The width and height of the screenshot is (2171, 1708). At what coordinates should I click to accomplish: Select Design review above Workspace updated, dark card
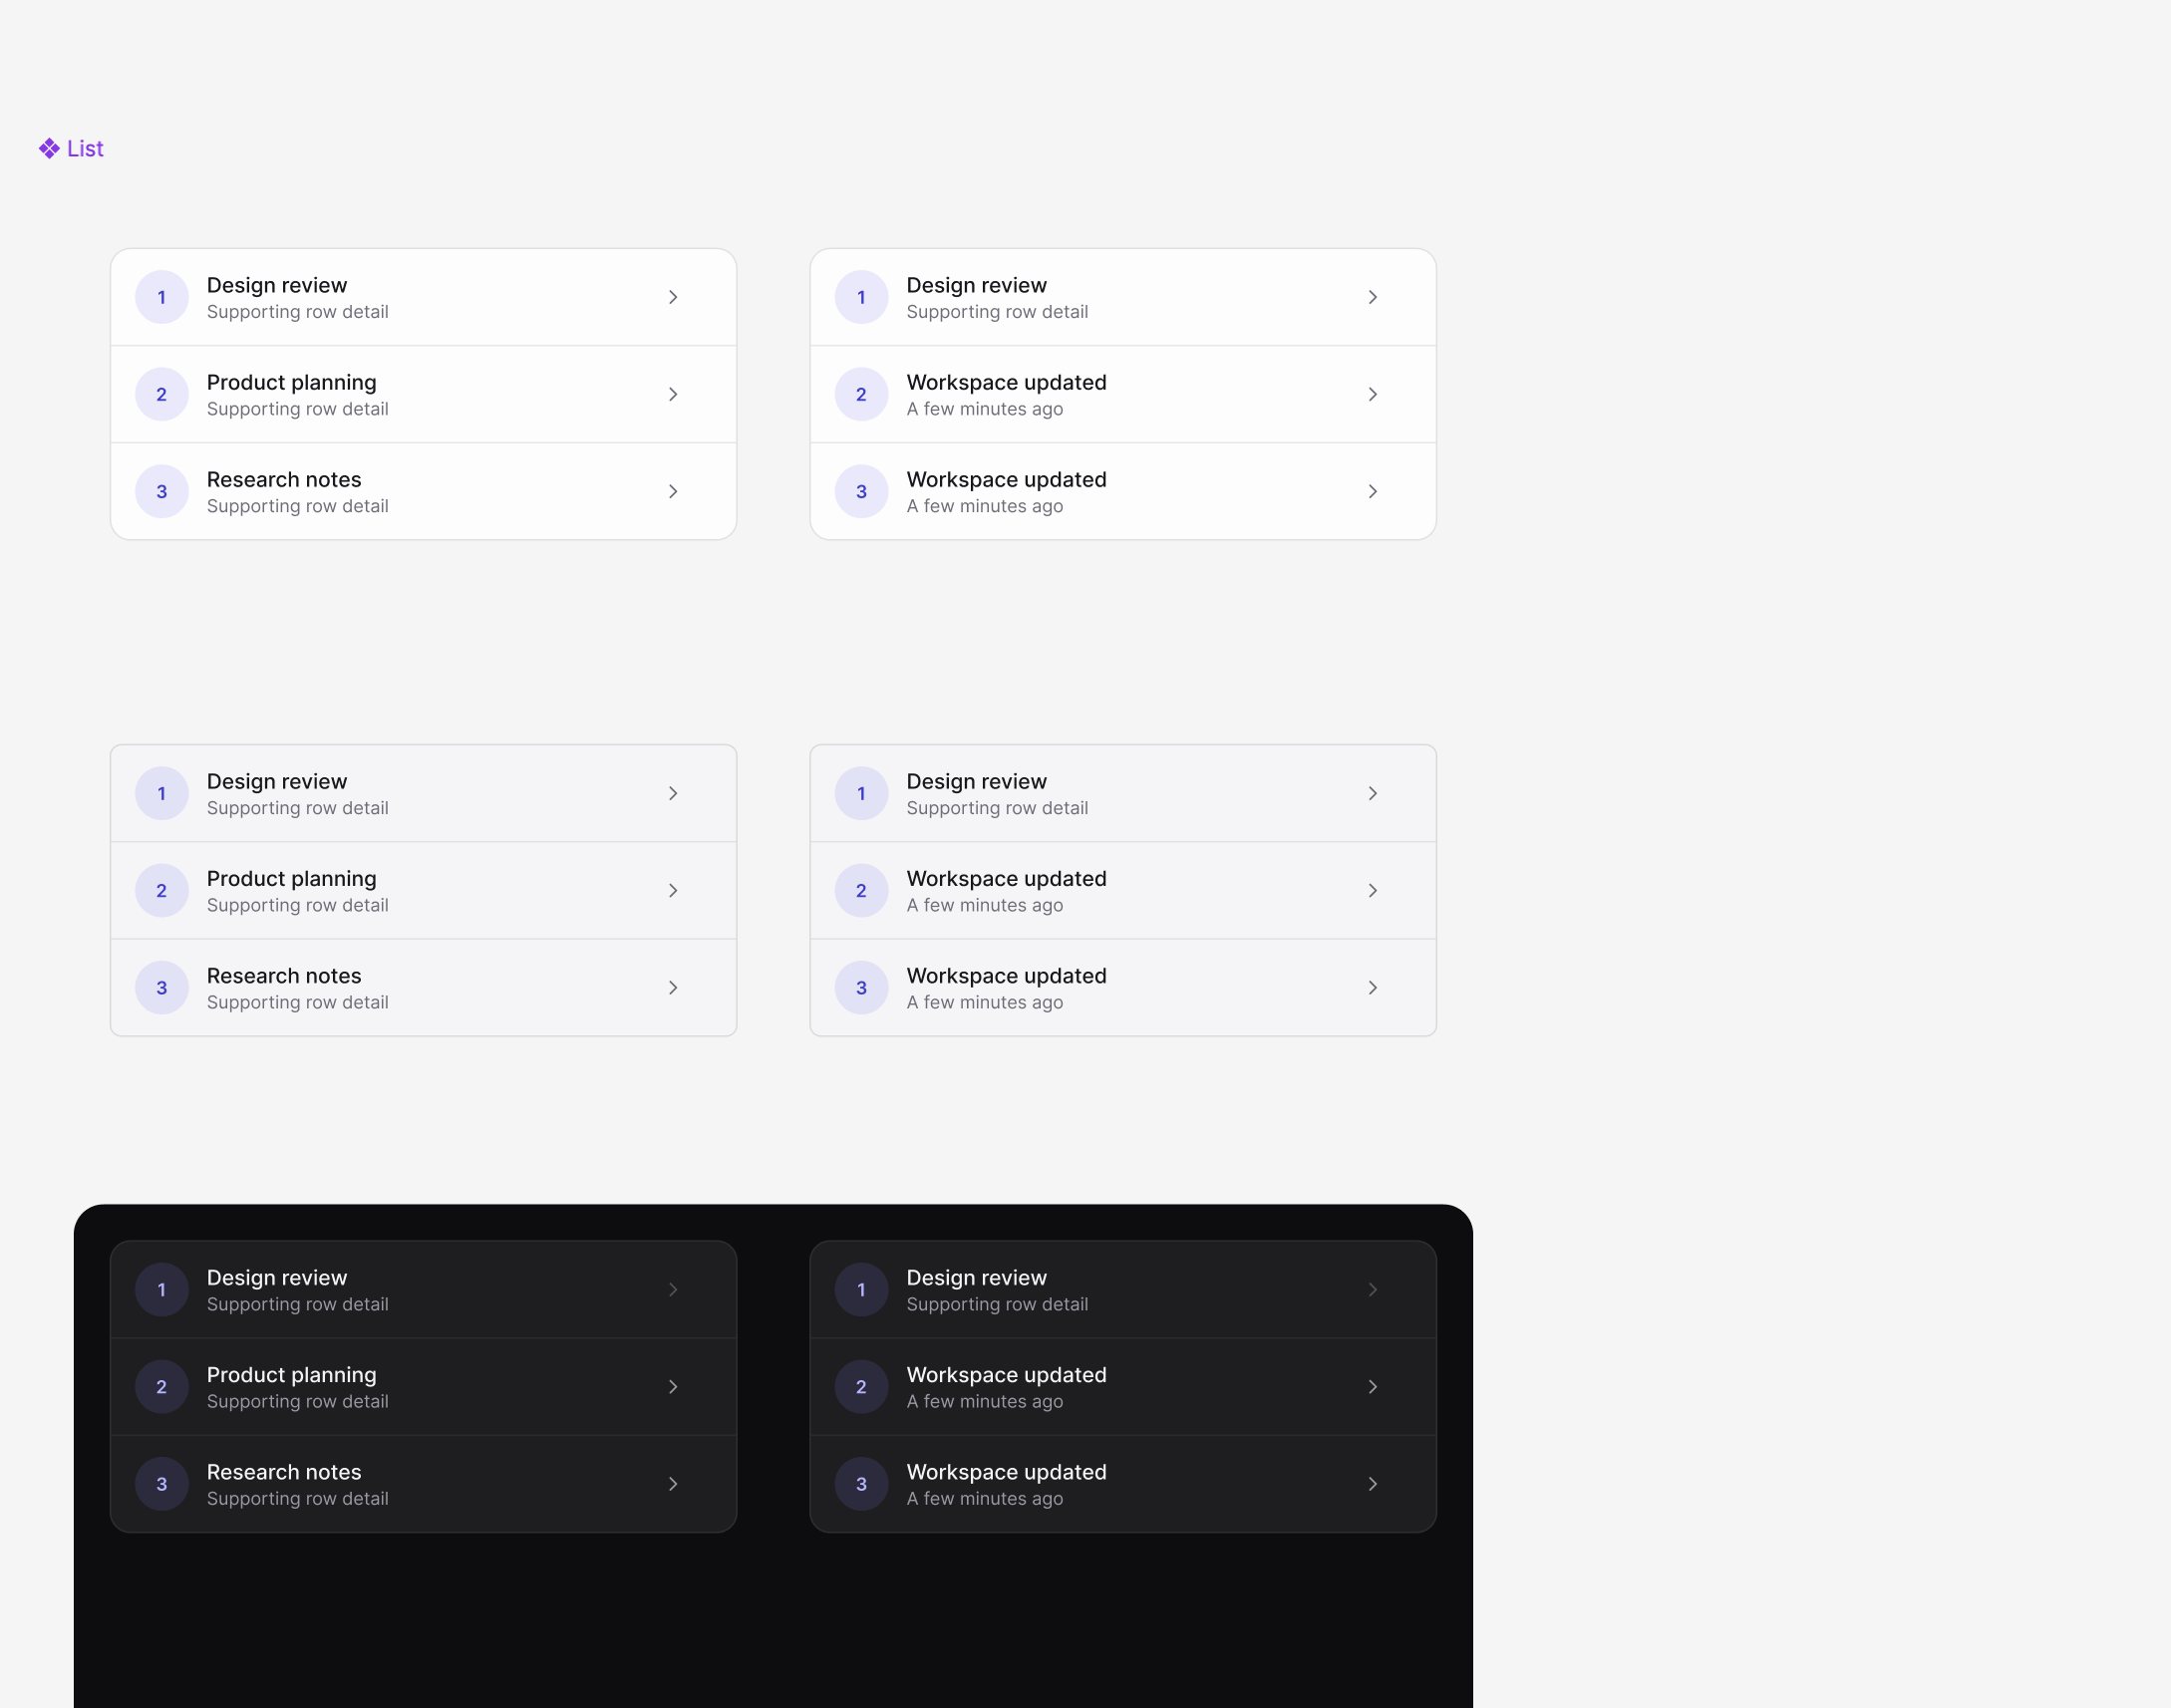[x=976, y=1277]
